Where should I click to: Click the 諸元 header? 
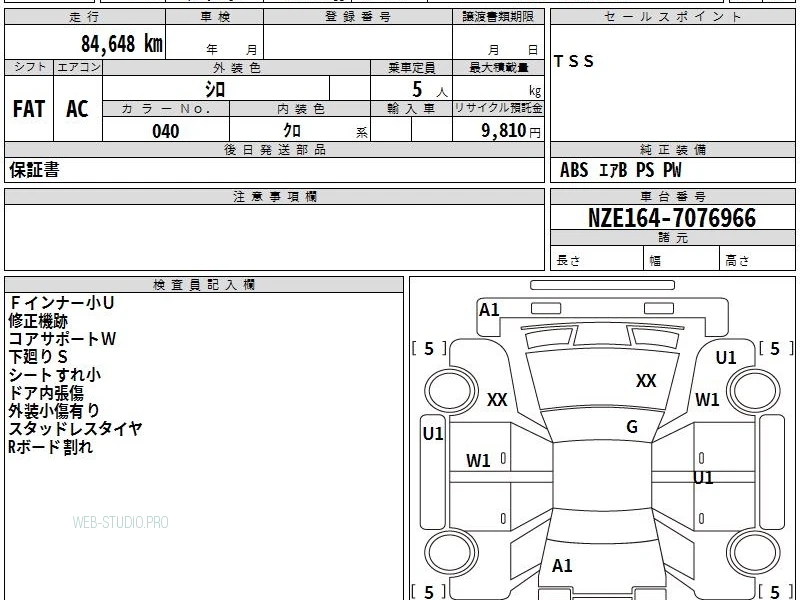(672, 238)
